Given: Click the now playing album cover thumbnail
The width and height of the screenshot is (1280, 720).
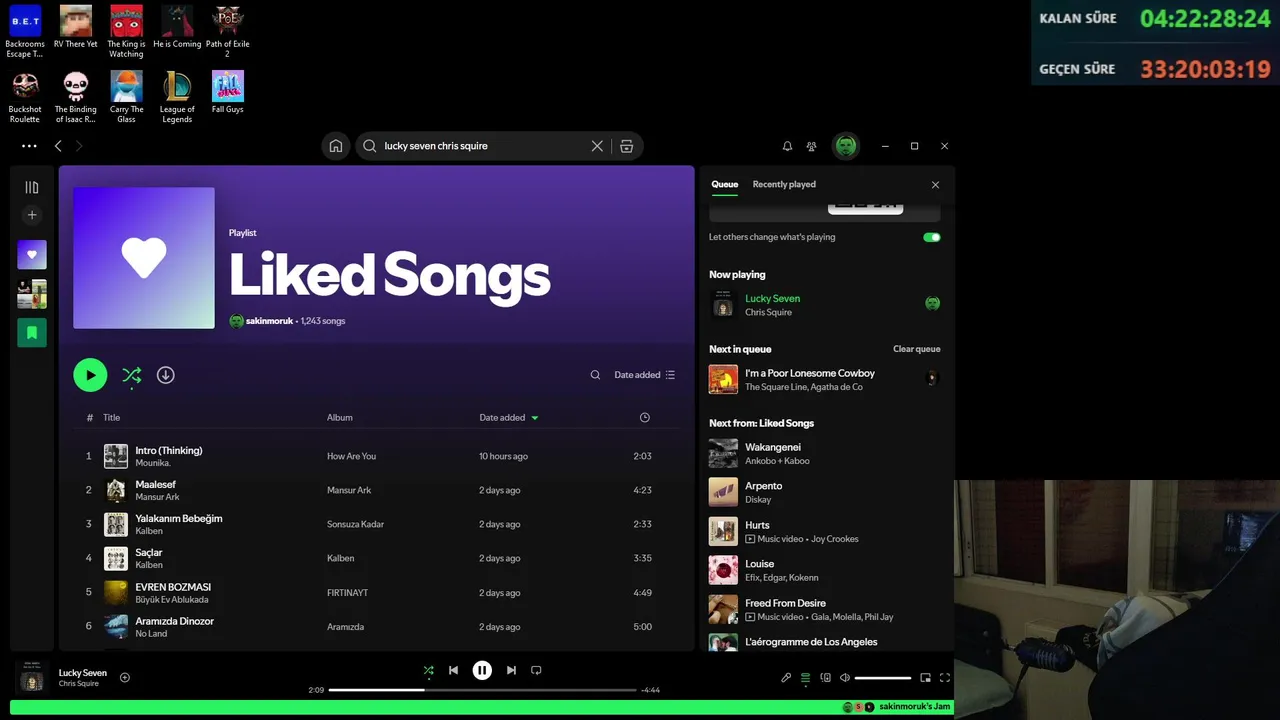Looking at the screenshot, I should pos(32,677).
